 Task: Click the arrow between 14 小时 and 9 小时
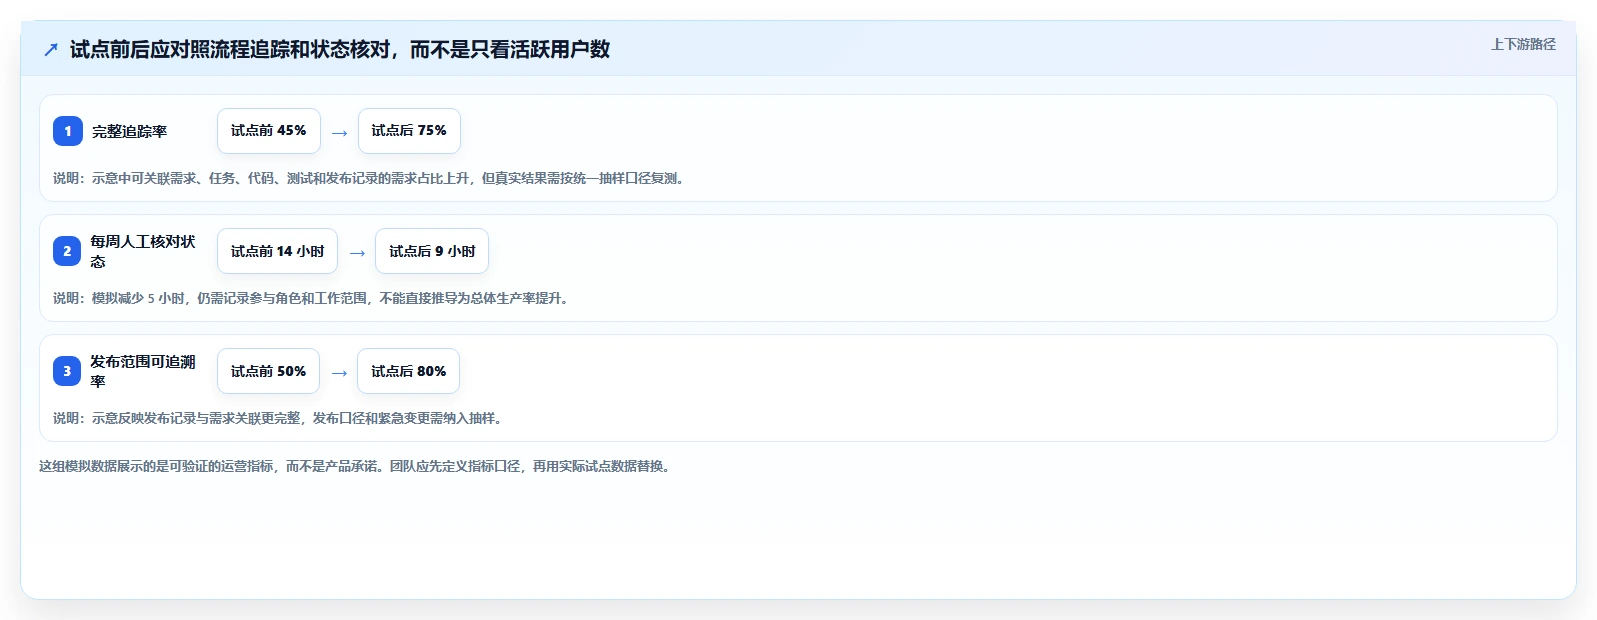357,252
